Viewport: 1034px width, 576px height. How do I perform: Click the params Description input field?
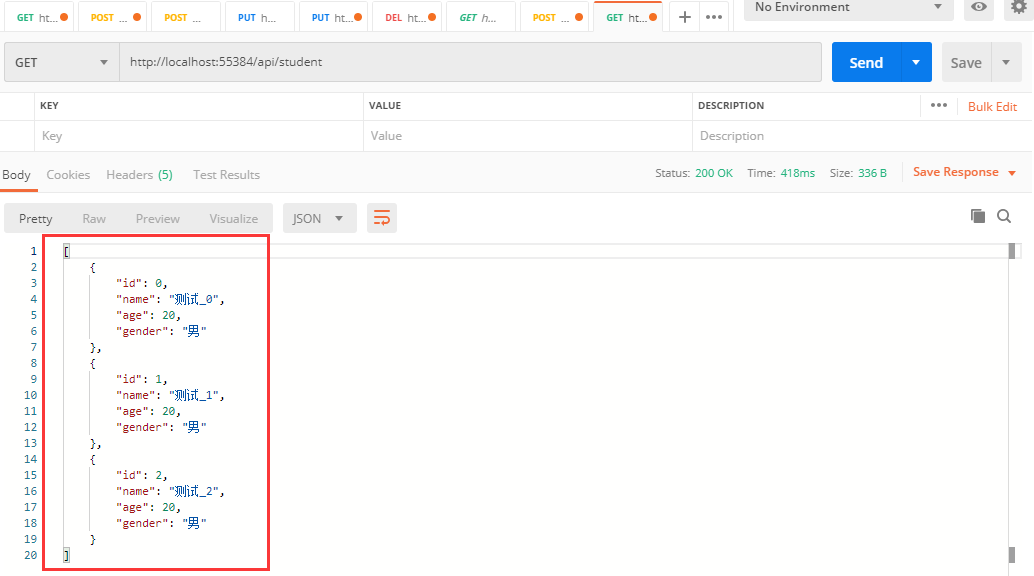tap(862, 136)
